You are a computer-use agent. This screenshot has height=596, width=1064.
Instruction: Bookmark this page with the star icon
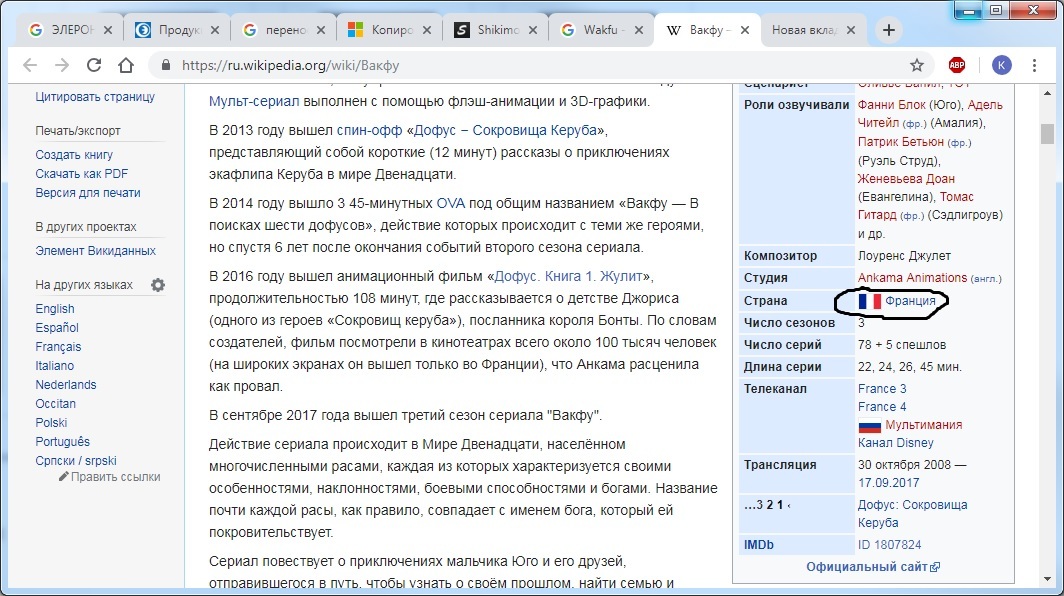pos(917,65)
